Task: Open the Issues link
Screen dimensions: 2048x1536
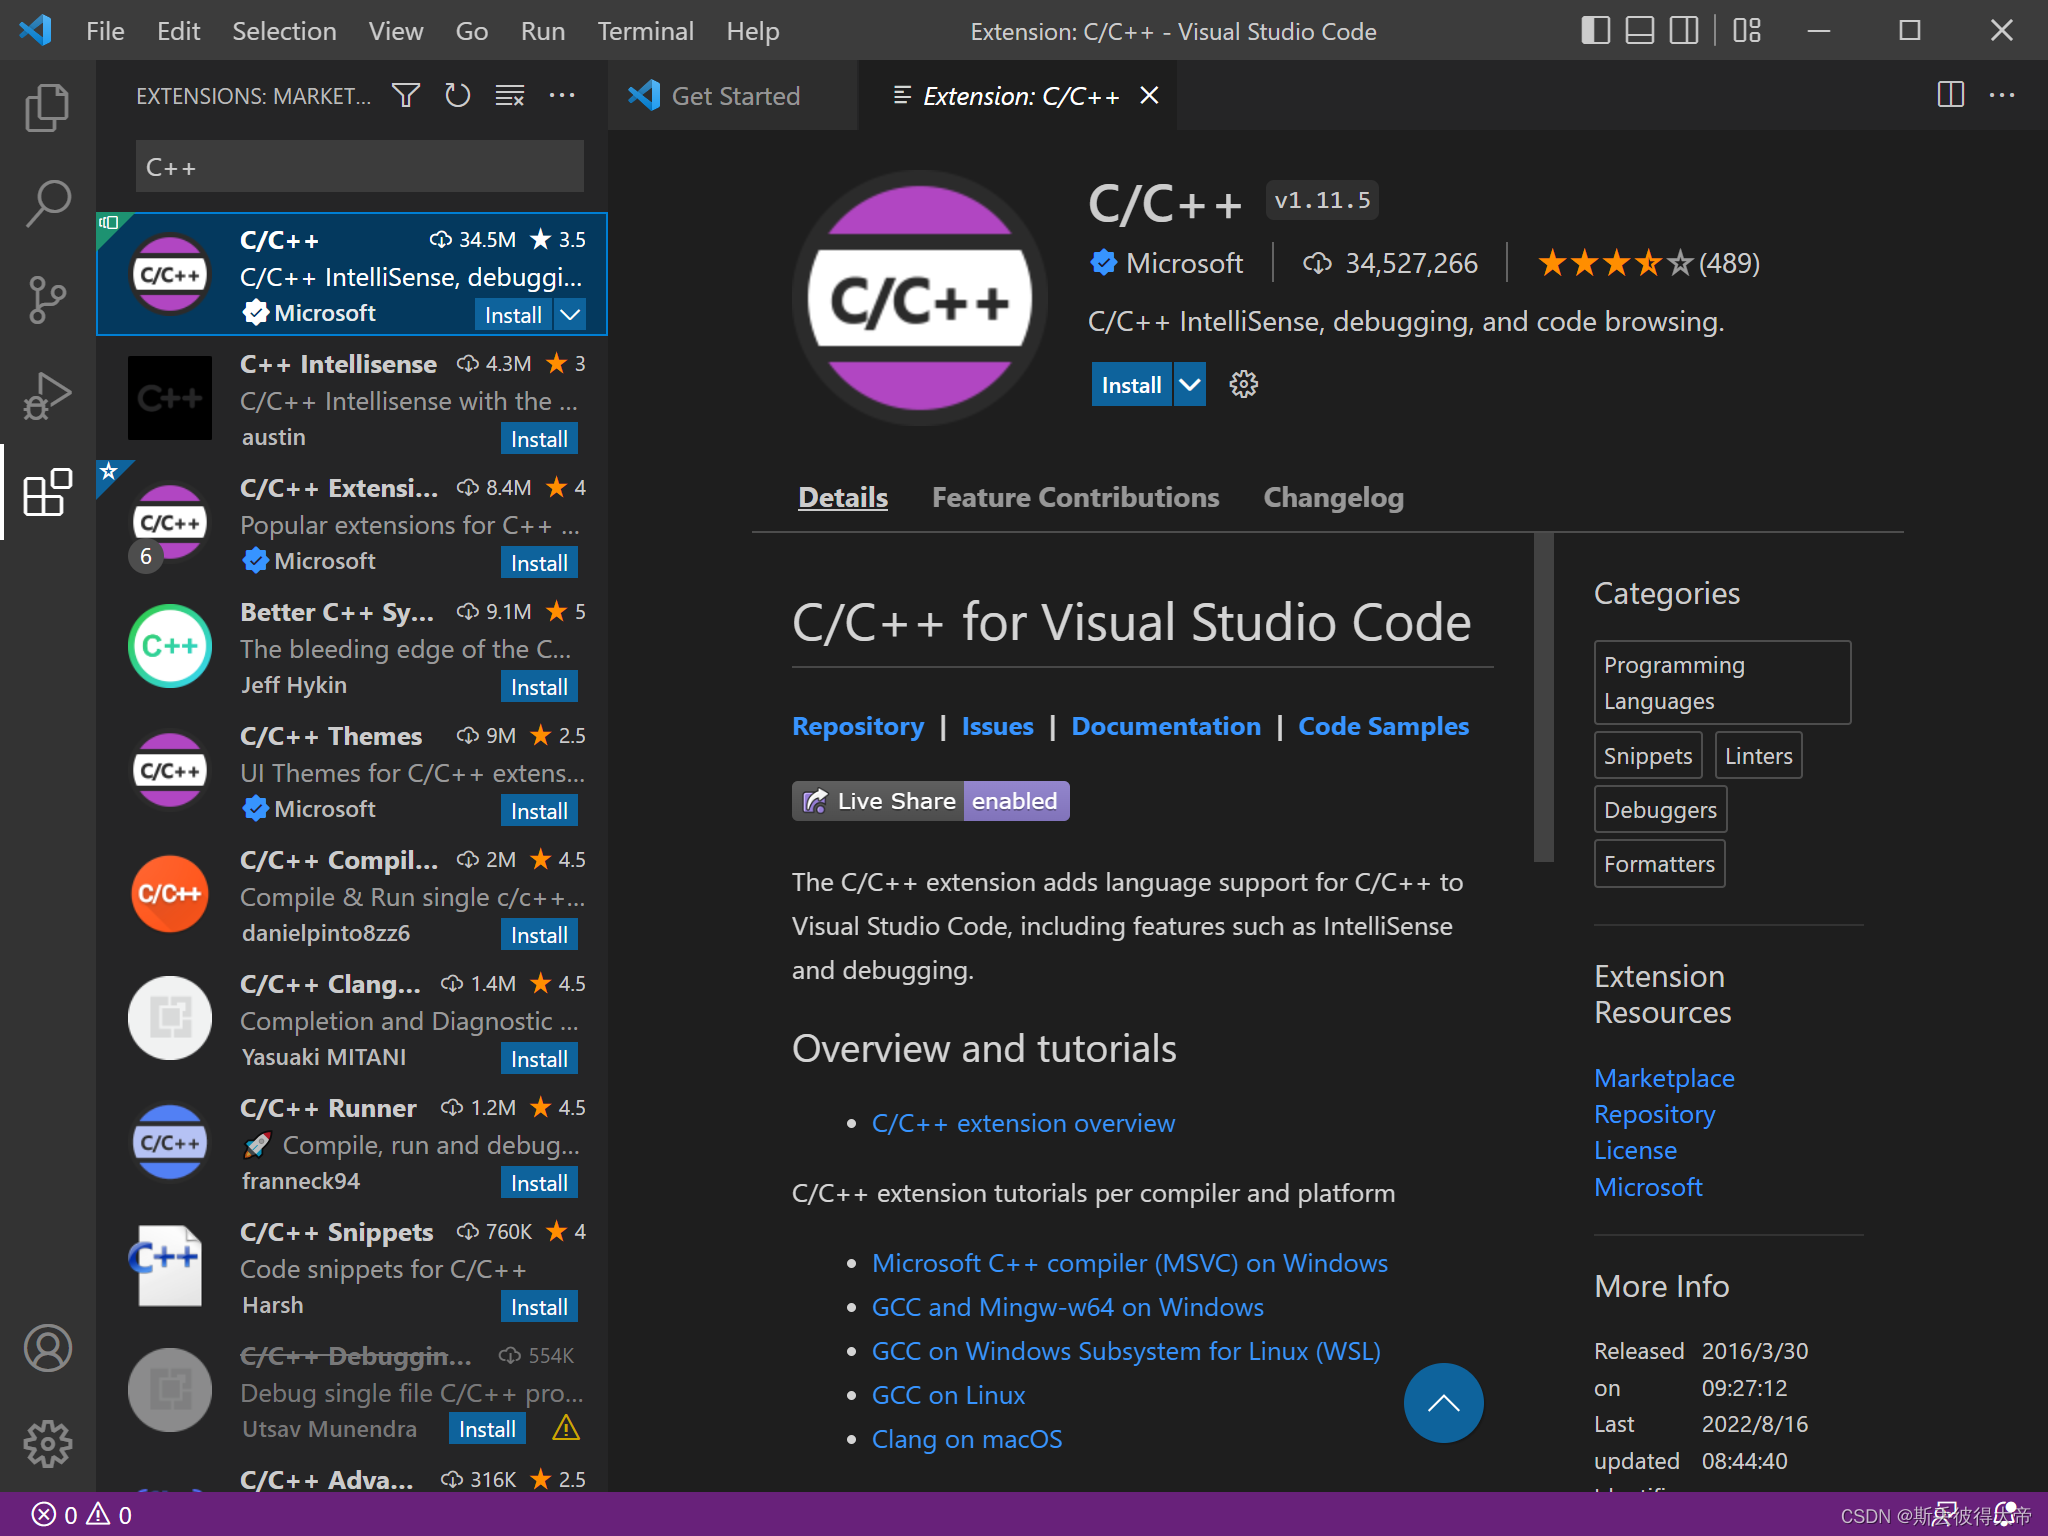Action: [x=997, y=726]
